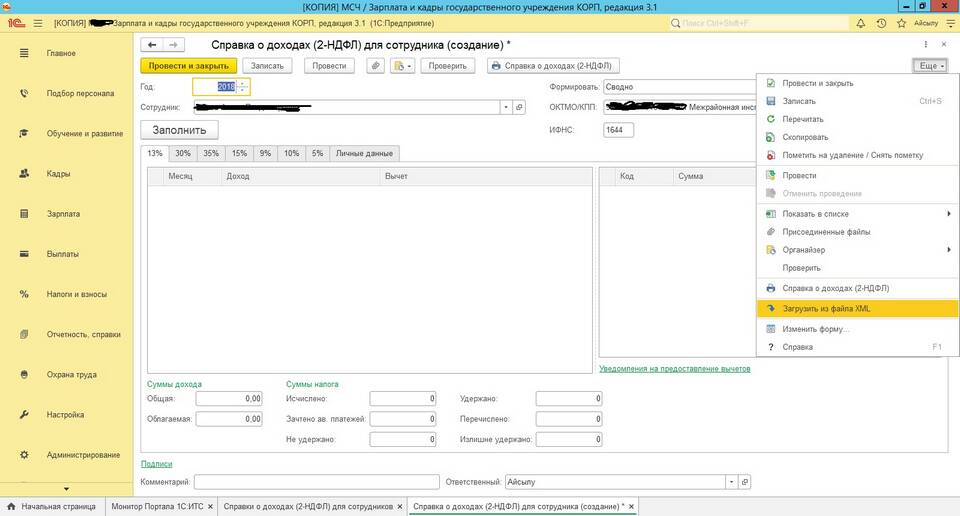Click the Общая income amount field
The image size is (960, 516).
tap(229, 398)
